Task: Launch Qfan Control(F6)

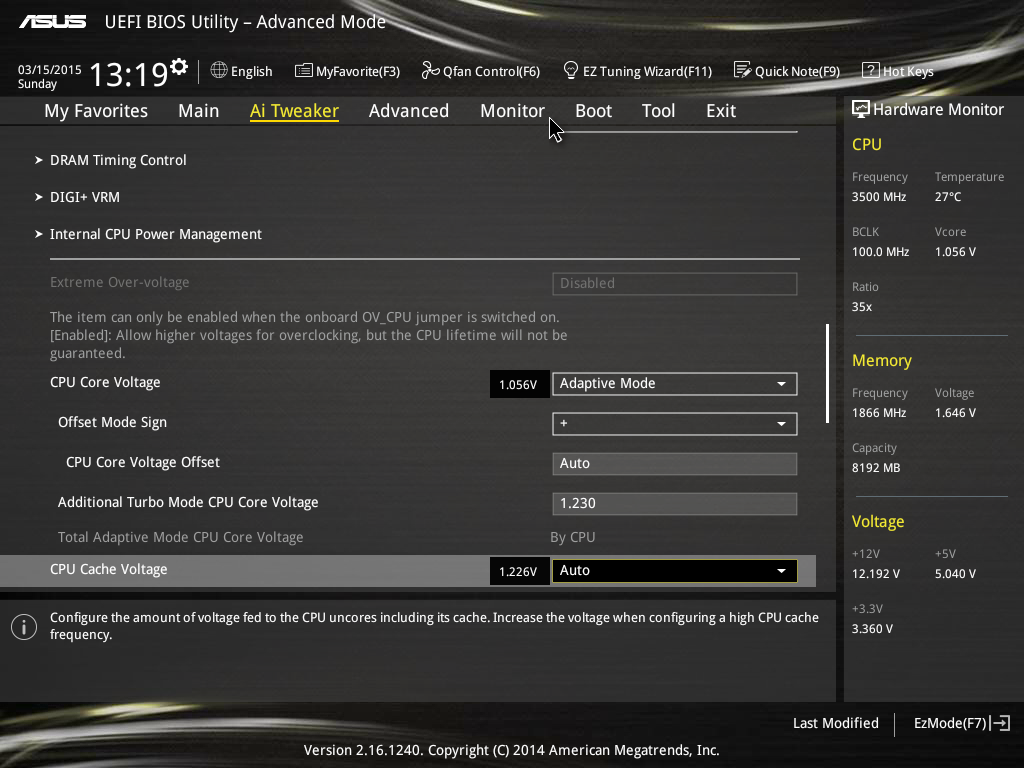Action: (x=491, y=71)
